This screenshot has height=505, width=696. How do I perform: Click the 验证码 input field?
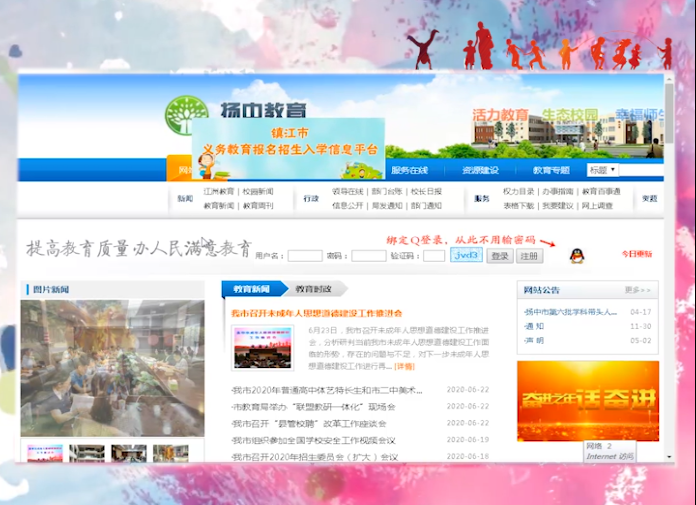[x=434, y=256]
